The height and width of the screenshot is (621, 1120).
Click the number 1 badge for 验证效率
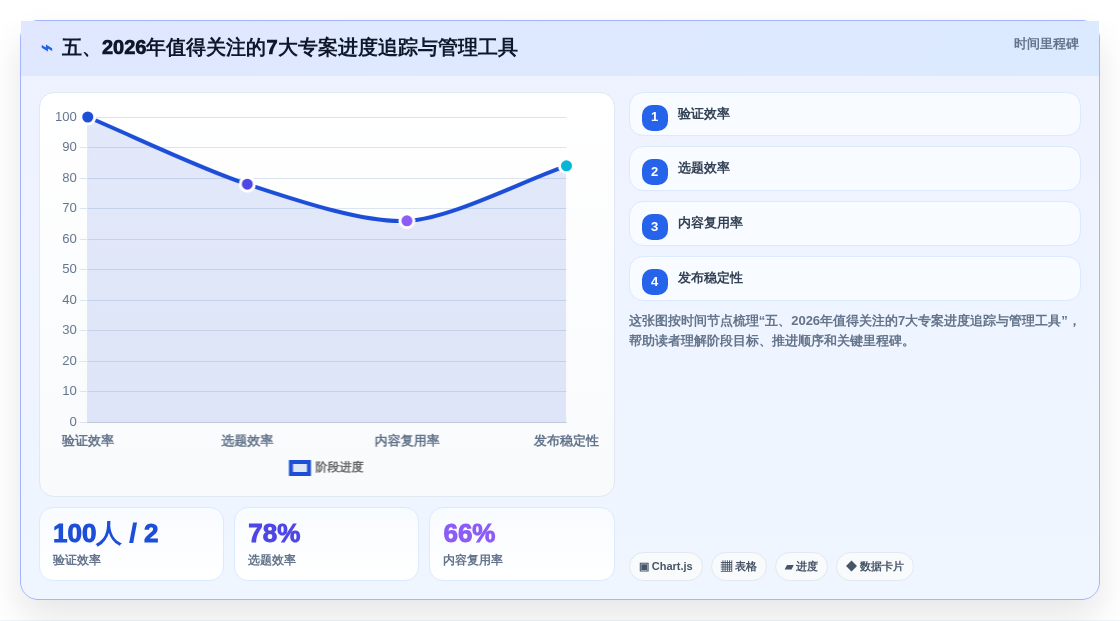tap(654, 117)
